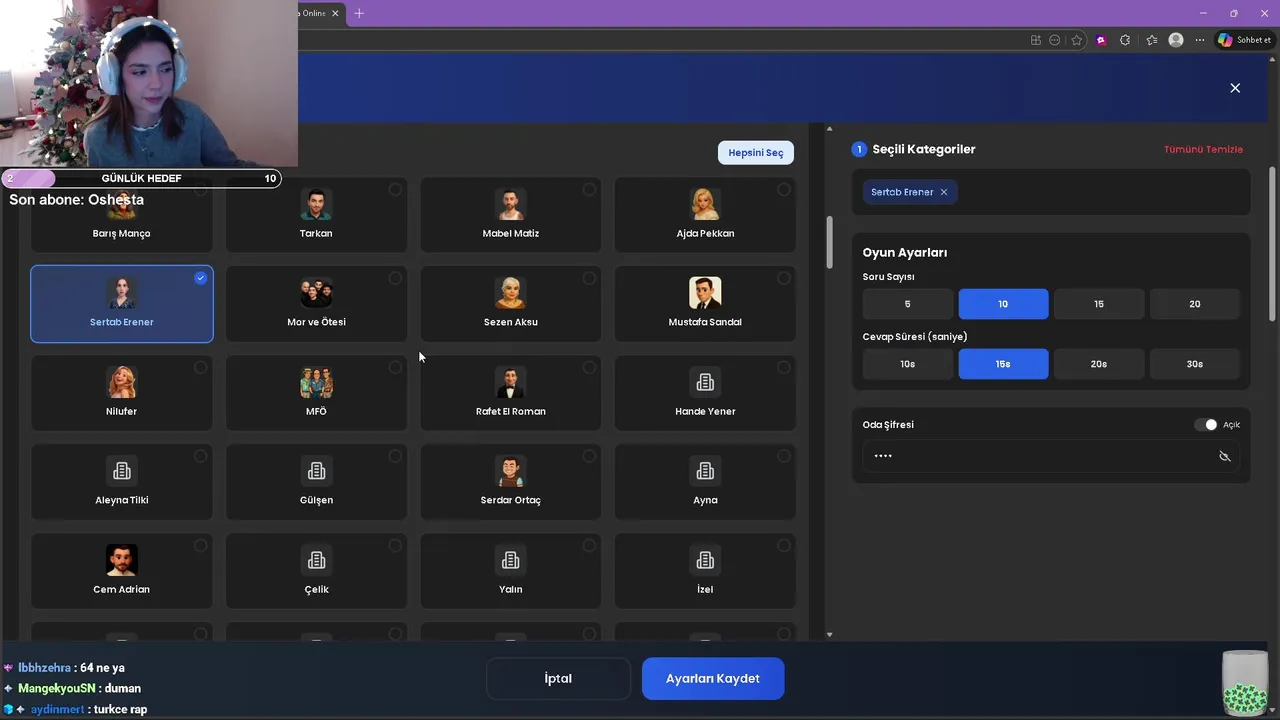1280x720 pixels.
Task: Set answer time to 30s
Action: tap(1194, 364)
